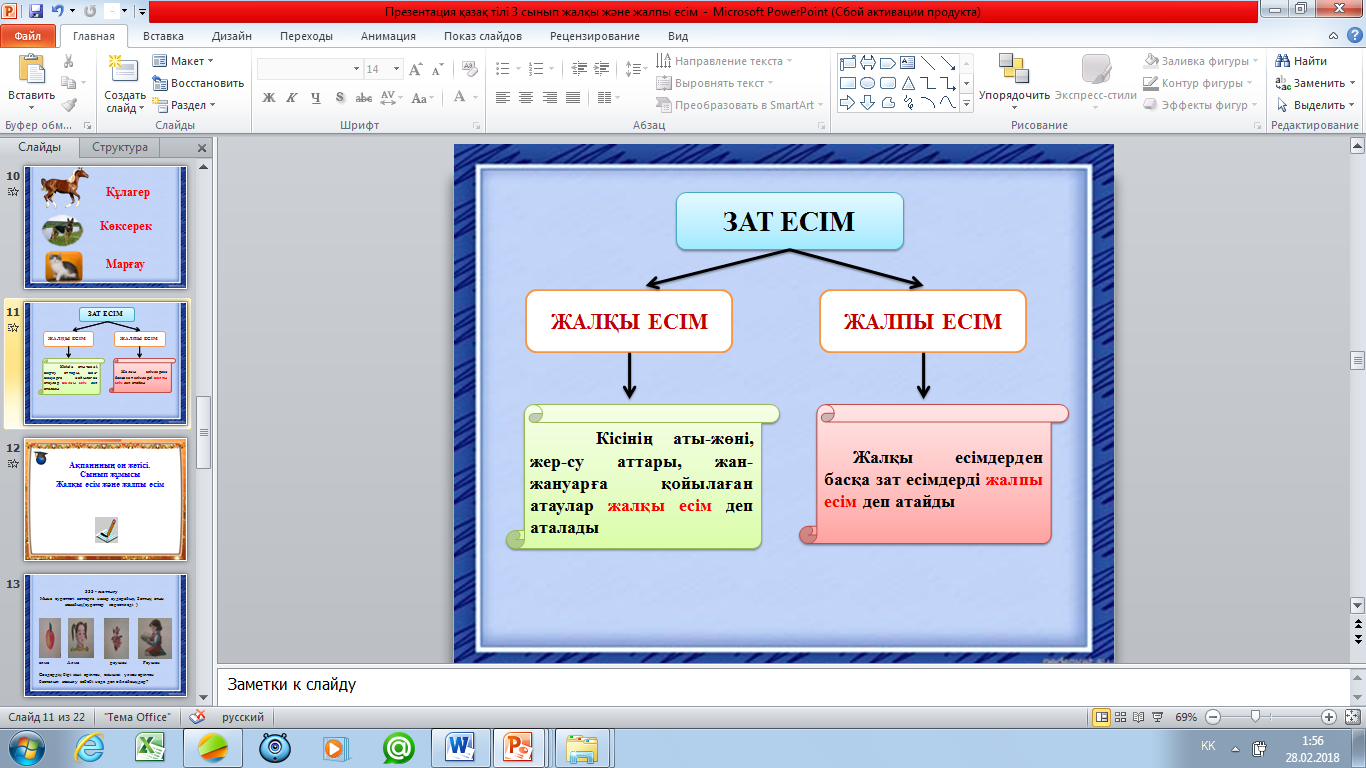Viewport: 1366px width, 768px height.
Task: Toggle underline formatting (Ч)
Action: coord(316,97)
